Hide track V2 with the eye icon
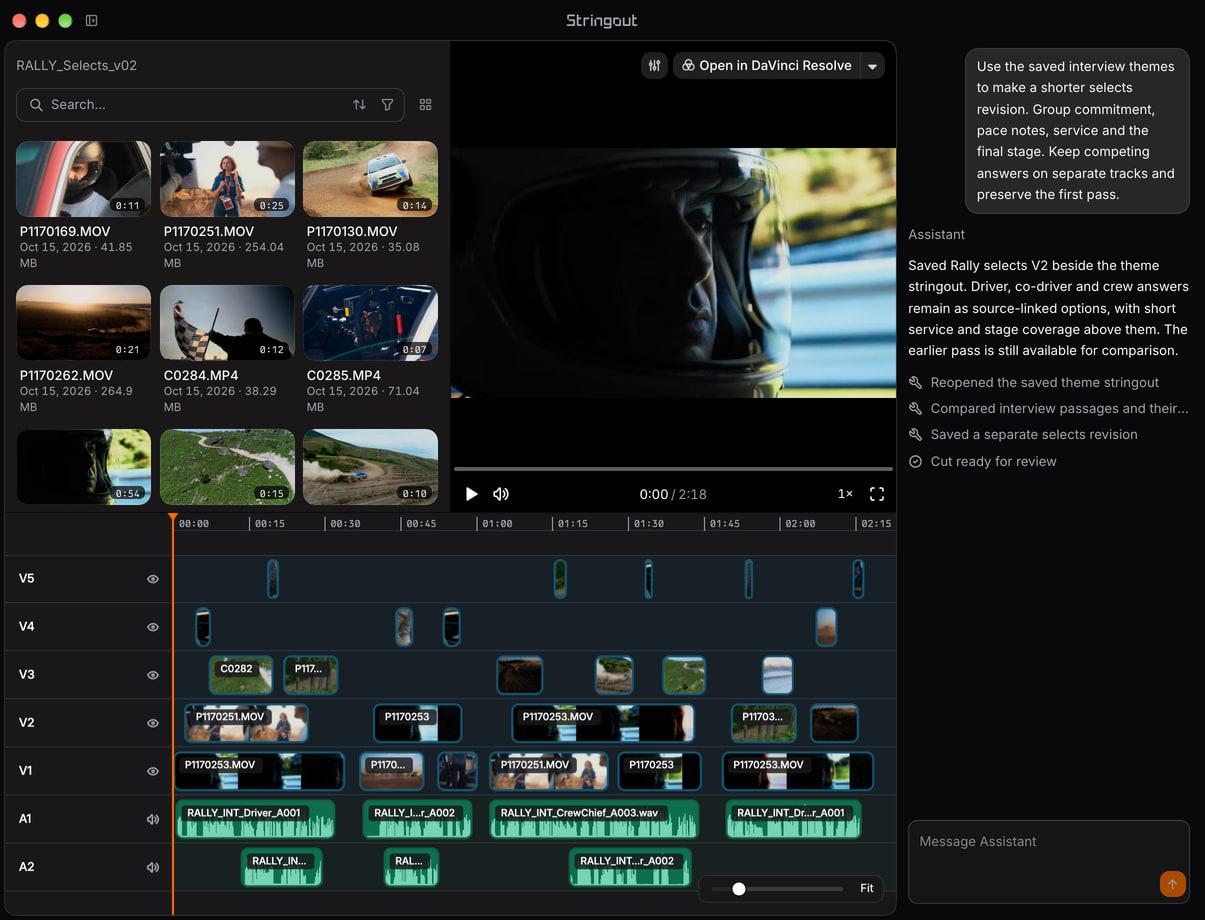Viewport: 1205px width, 920px height. pos(153,723)
